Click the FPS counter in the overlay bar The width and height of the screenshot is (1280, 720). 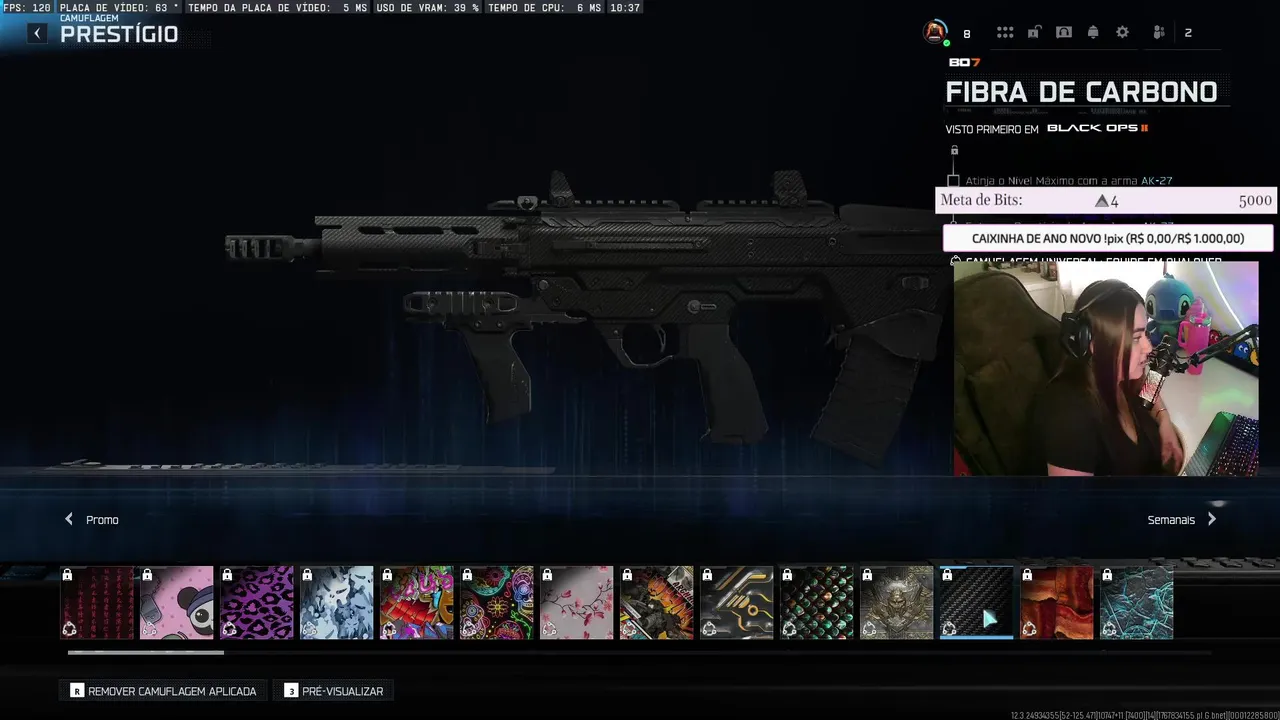click(x=27, y=7)
